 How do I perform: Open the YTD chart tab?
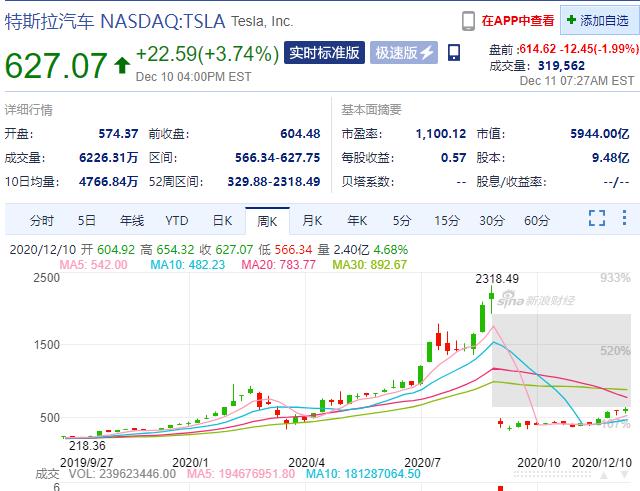point(177,221)
